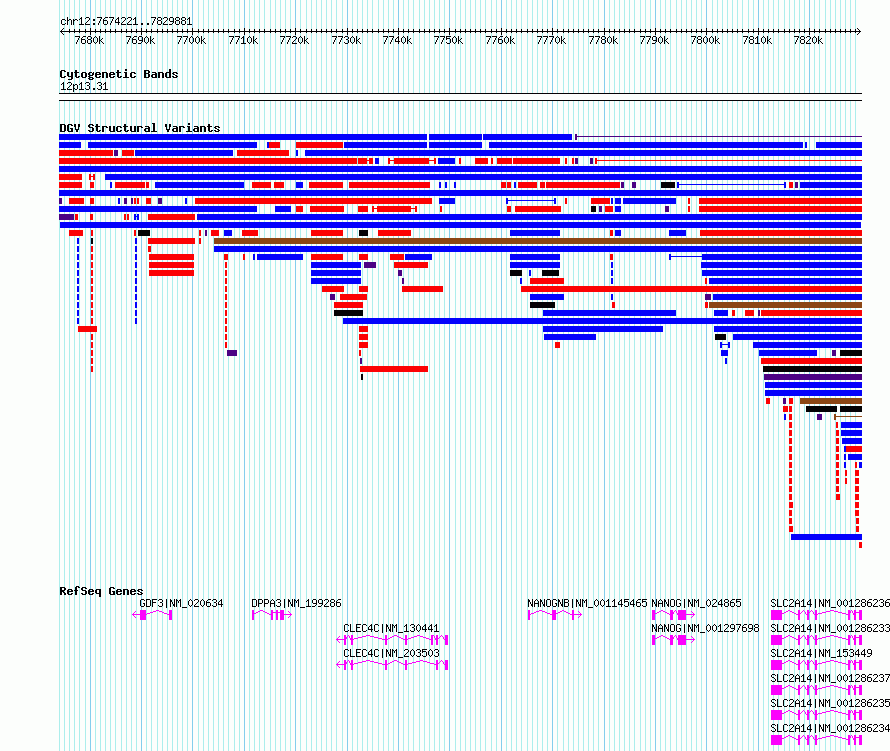
Task: Open the NANOG|NM_001297698 transcript label
Action: (706, 628)
